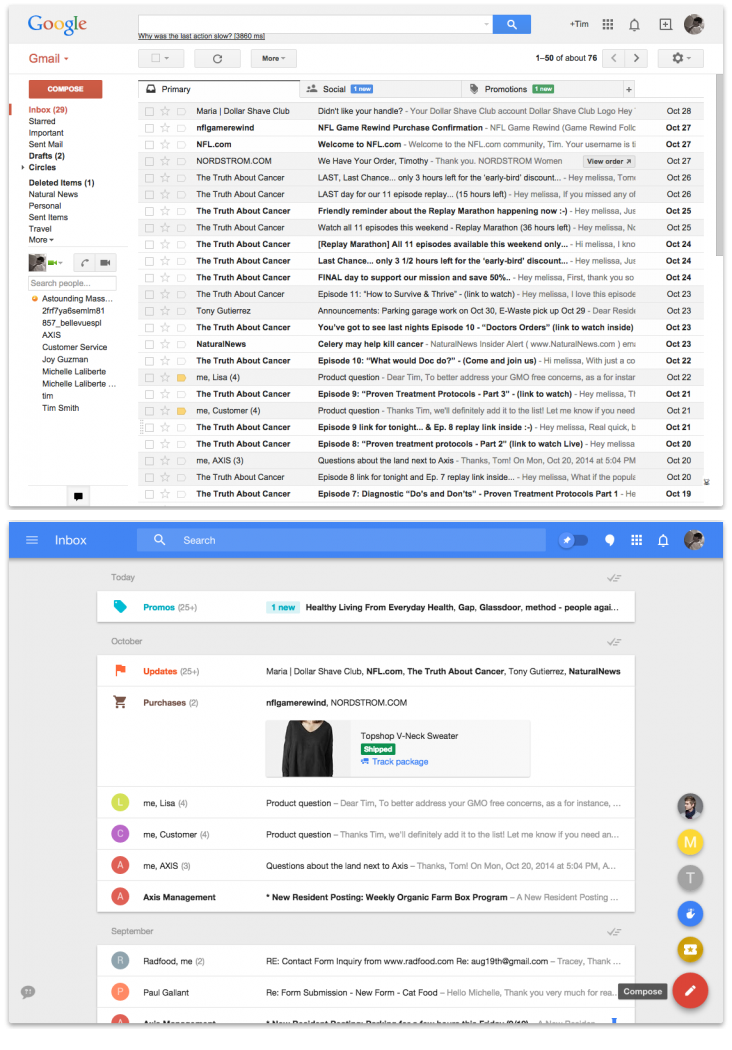Click the blue Google search button
This screenshot has height=1050, width=732.
tap(512, 25)
